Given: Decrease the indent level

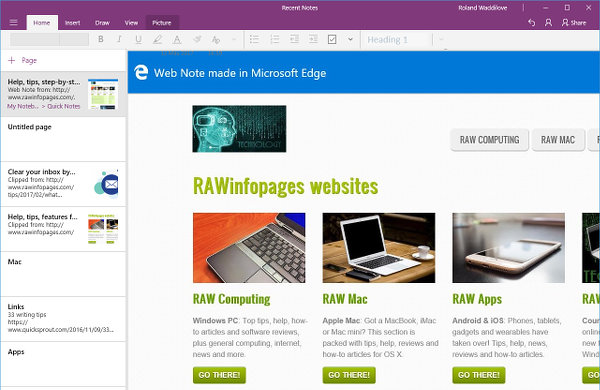Looking at the screenshot, I should click(294, 39).
